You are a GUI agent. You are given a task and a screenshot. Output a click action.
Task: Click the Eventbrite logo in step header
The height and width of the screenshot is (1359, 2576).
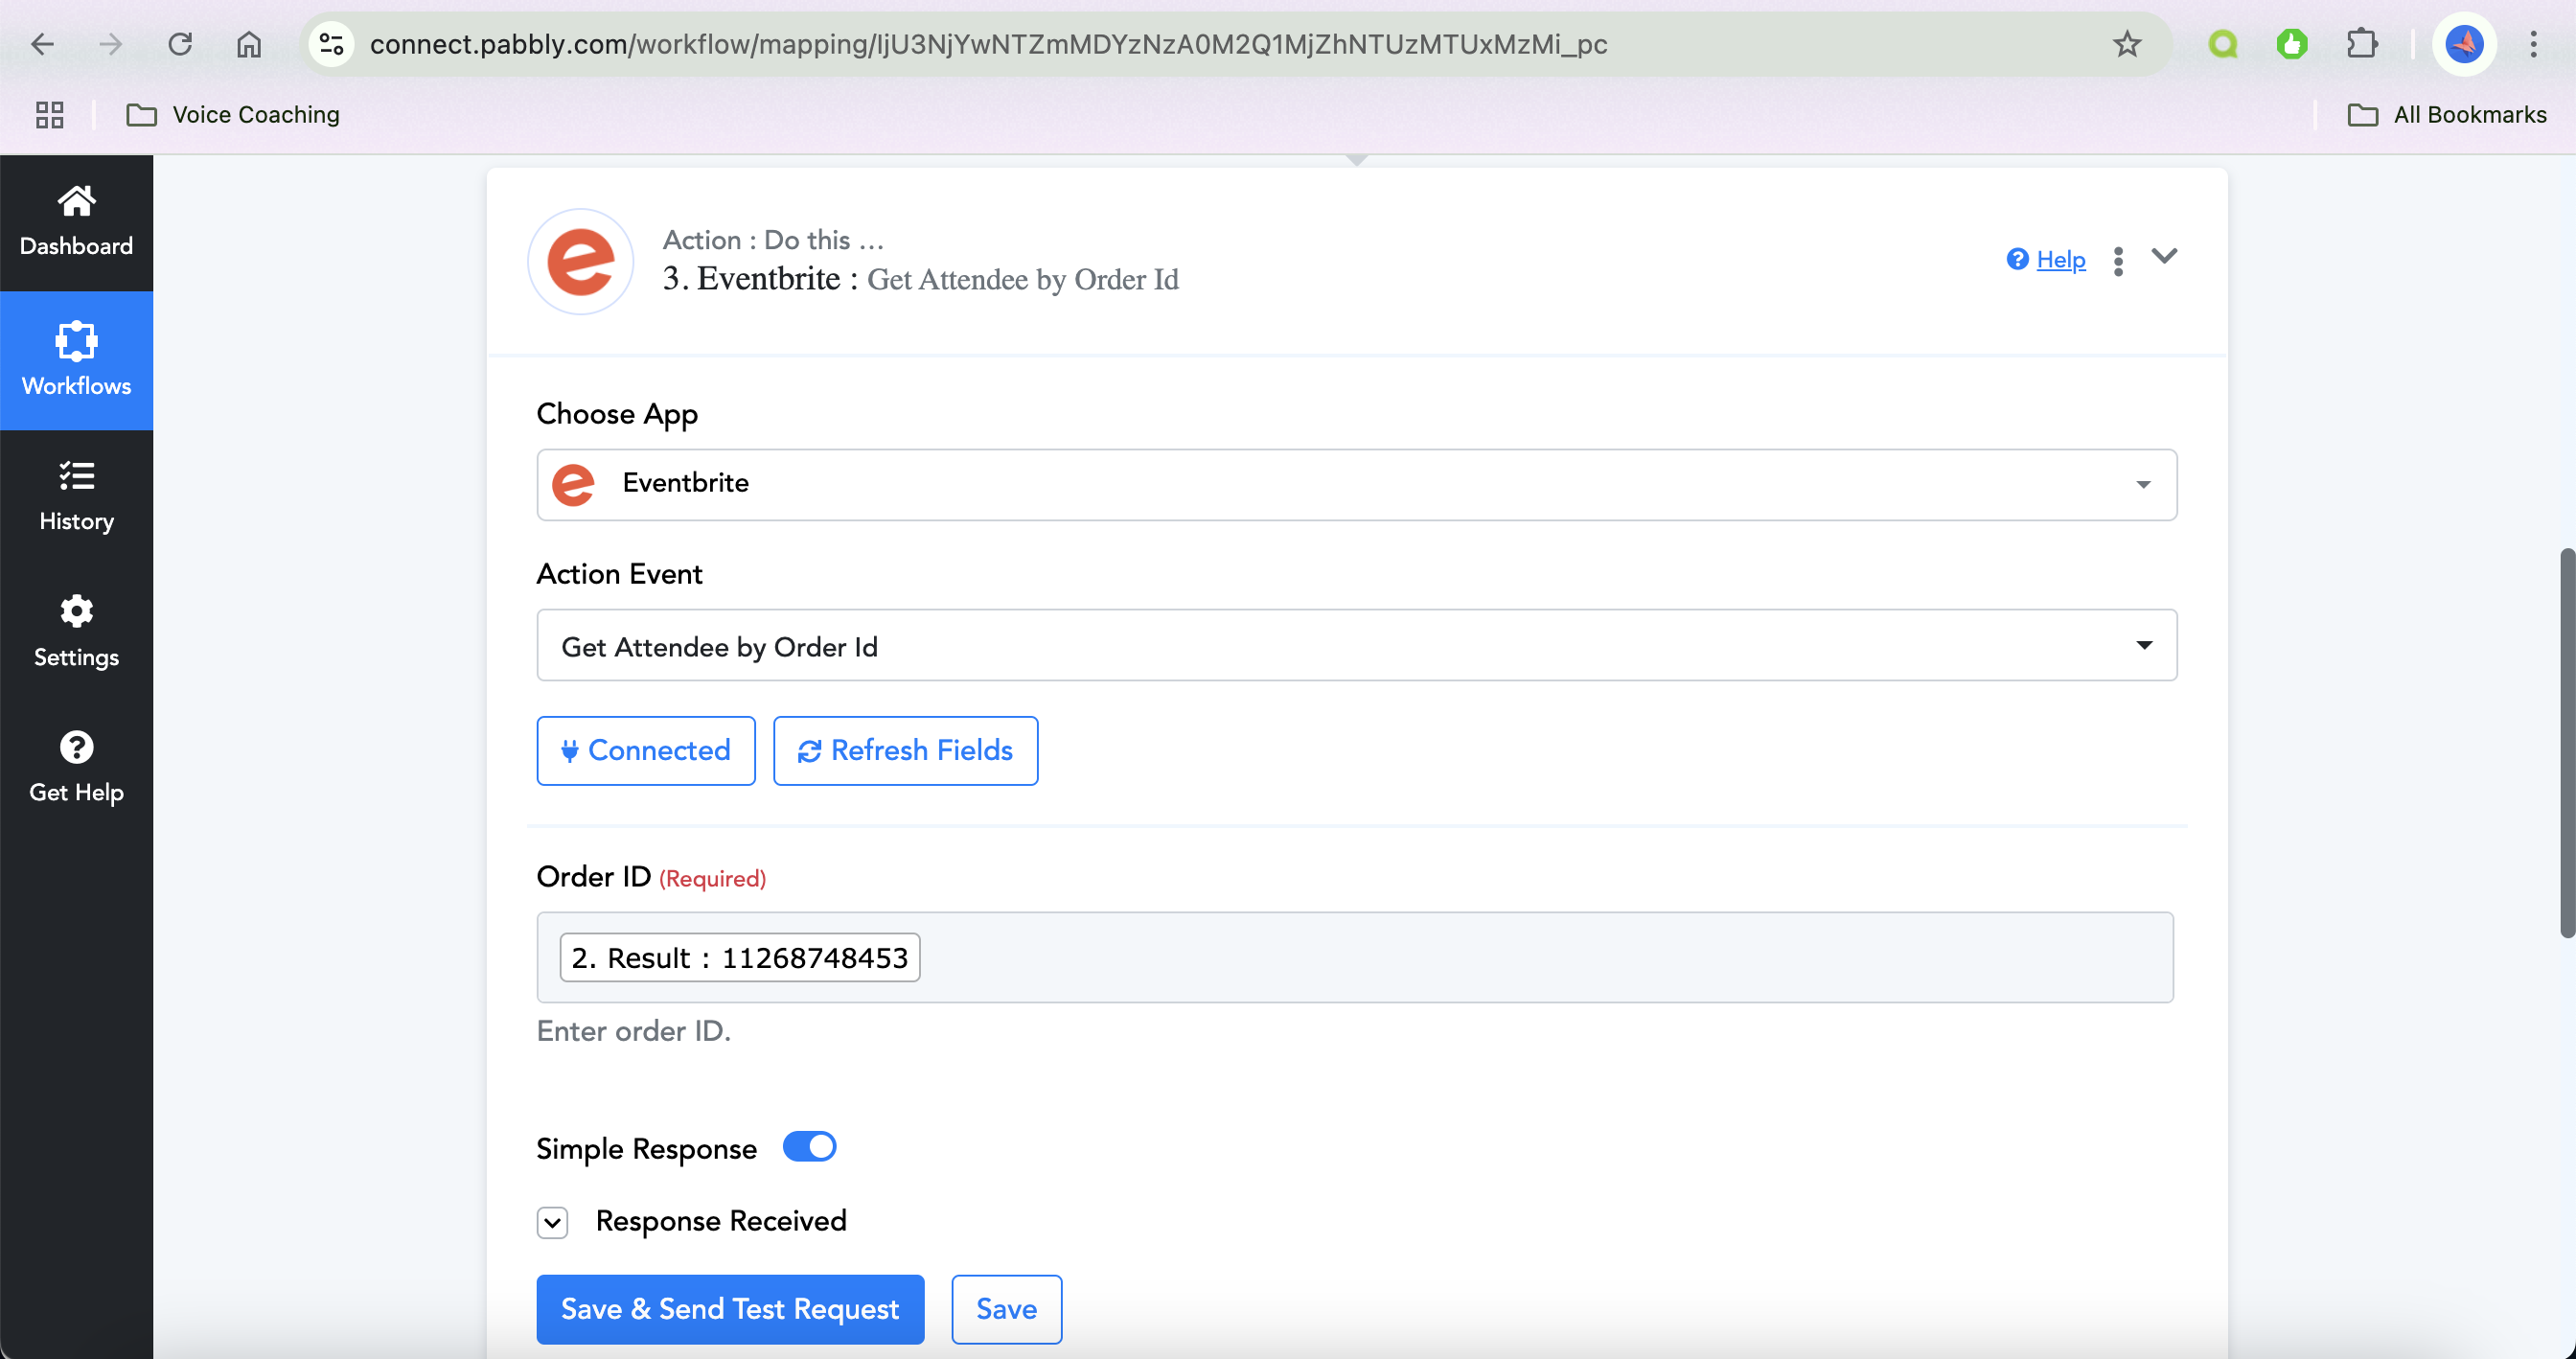click(580, 262)
